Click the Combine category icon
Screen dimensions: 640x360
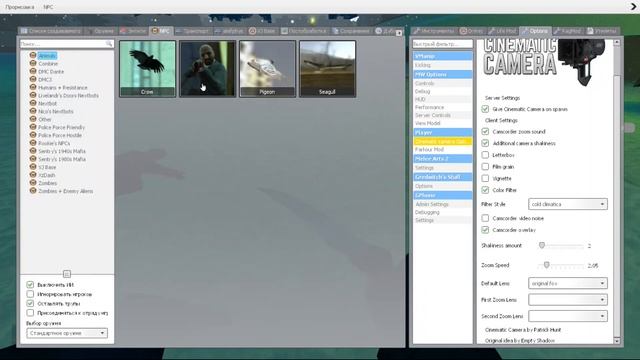pyautogui.click(x=33, y=63)
